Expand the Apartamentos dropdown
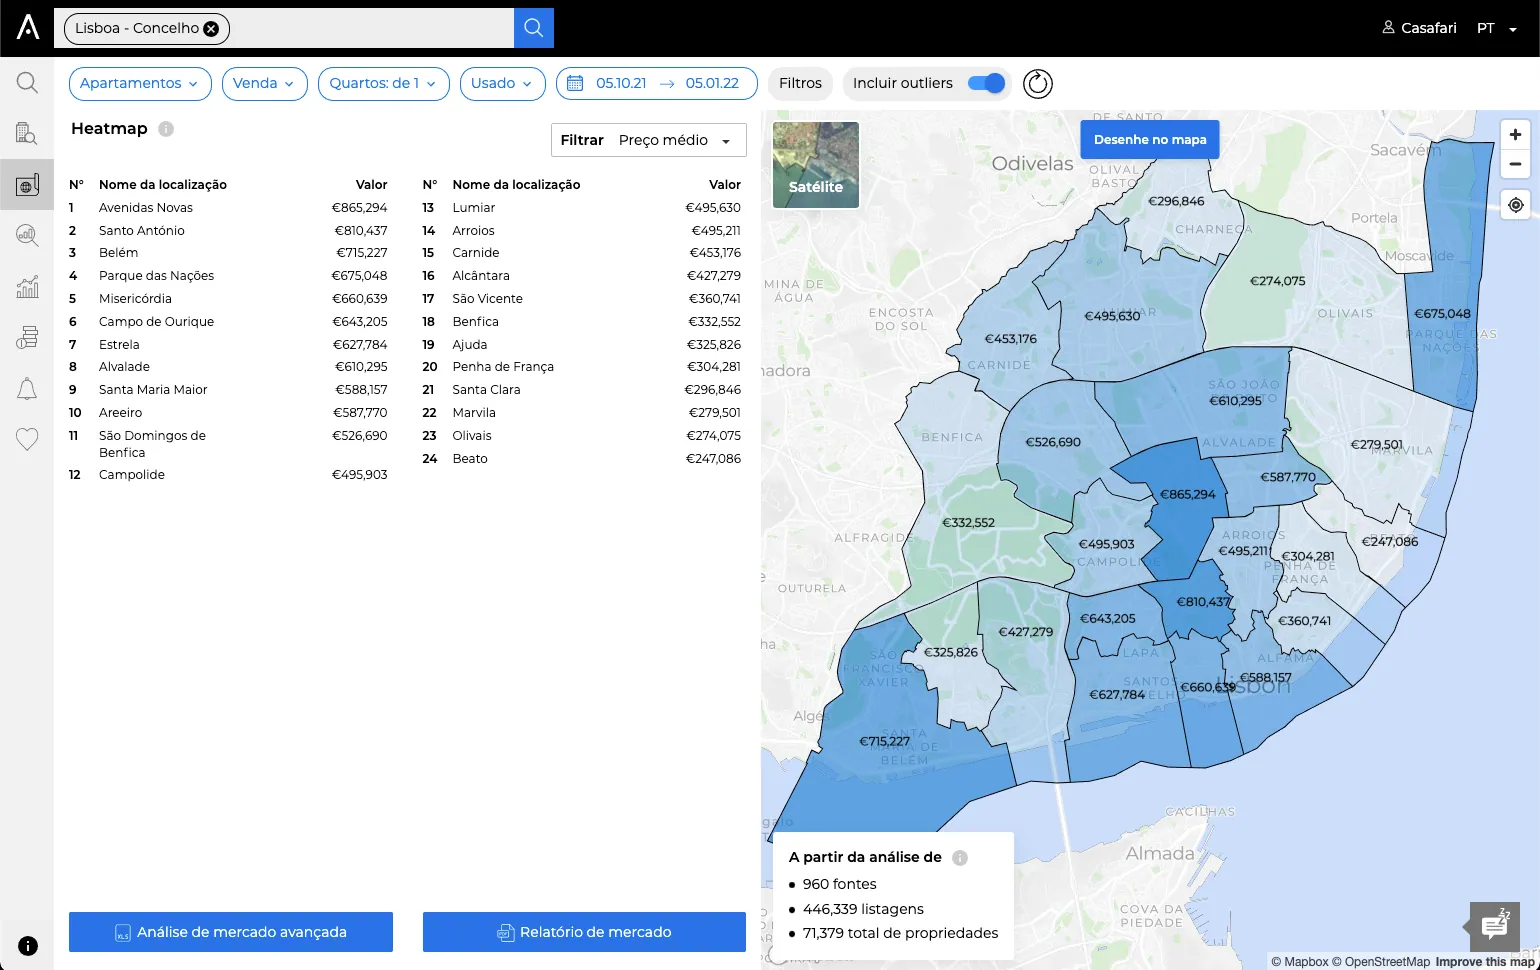Image resolution: width=1540 pixels, height=970 pixels. coord(140,84)
